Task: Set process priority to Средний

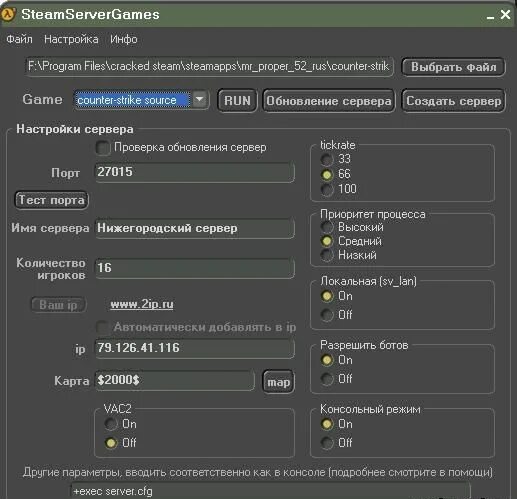Action: (327, 241)
